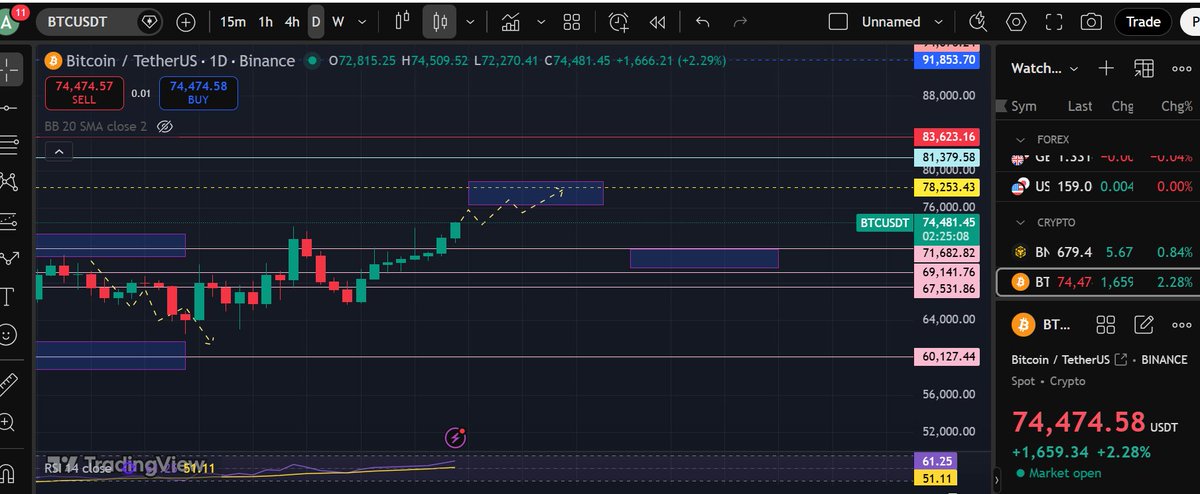Click the Bitcoin / TetherUS chart title
This screenshot has width=1200, height=494.
tap(180, 61)
